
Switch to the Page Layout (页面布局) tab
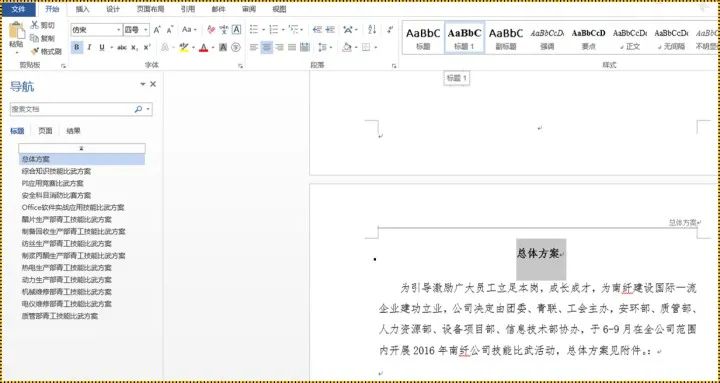tap(150, 9)
